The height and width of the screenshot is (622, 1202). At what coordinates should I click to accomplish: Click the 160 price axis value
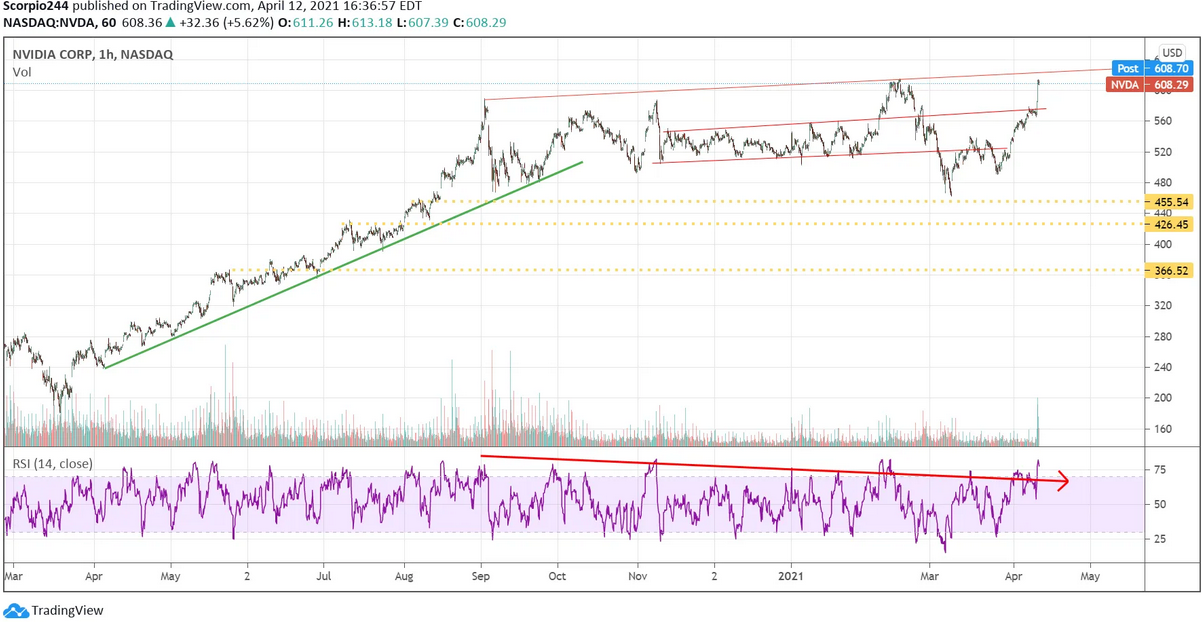1163,429
